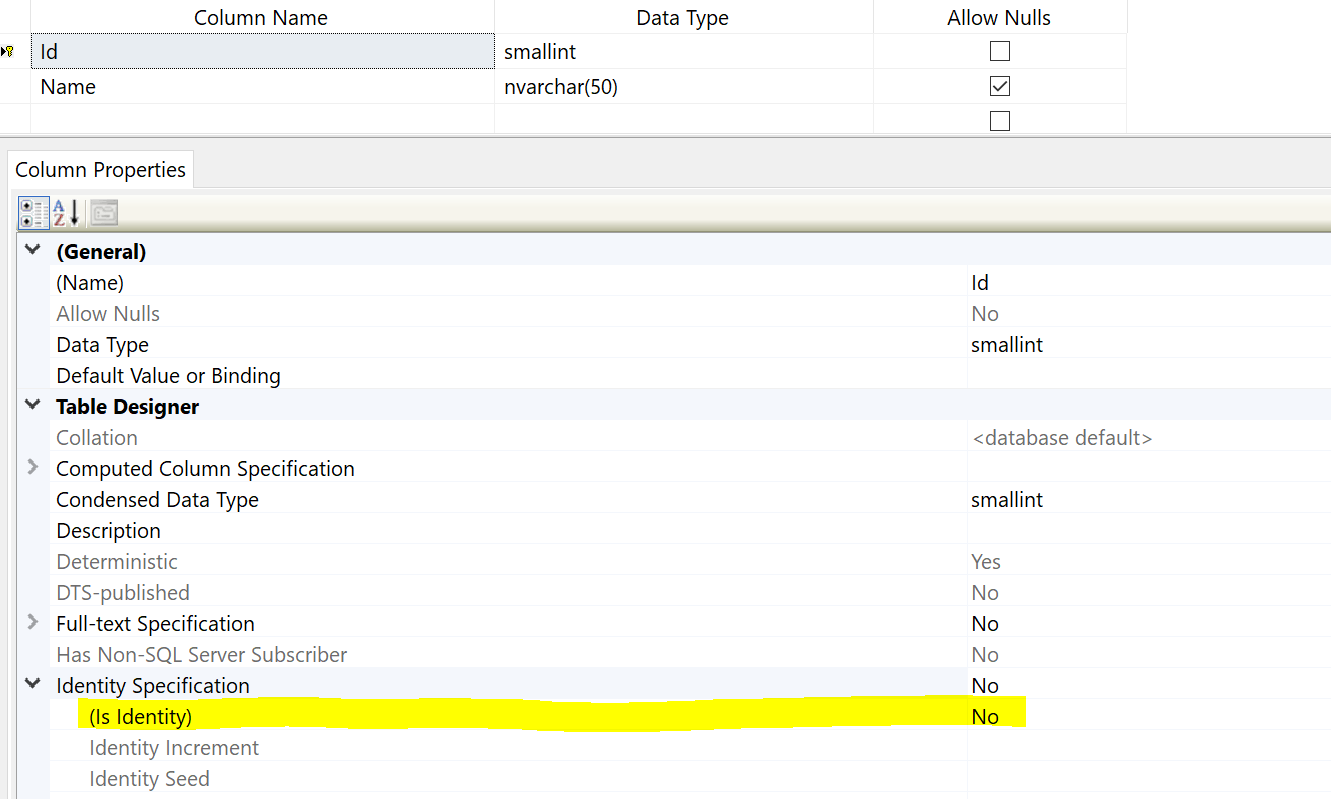The image size is (1331, 799).
Task: Select the Data Type column header
Action: tap(683, 17)
